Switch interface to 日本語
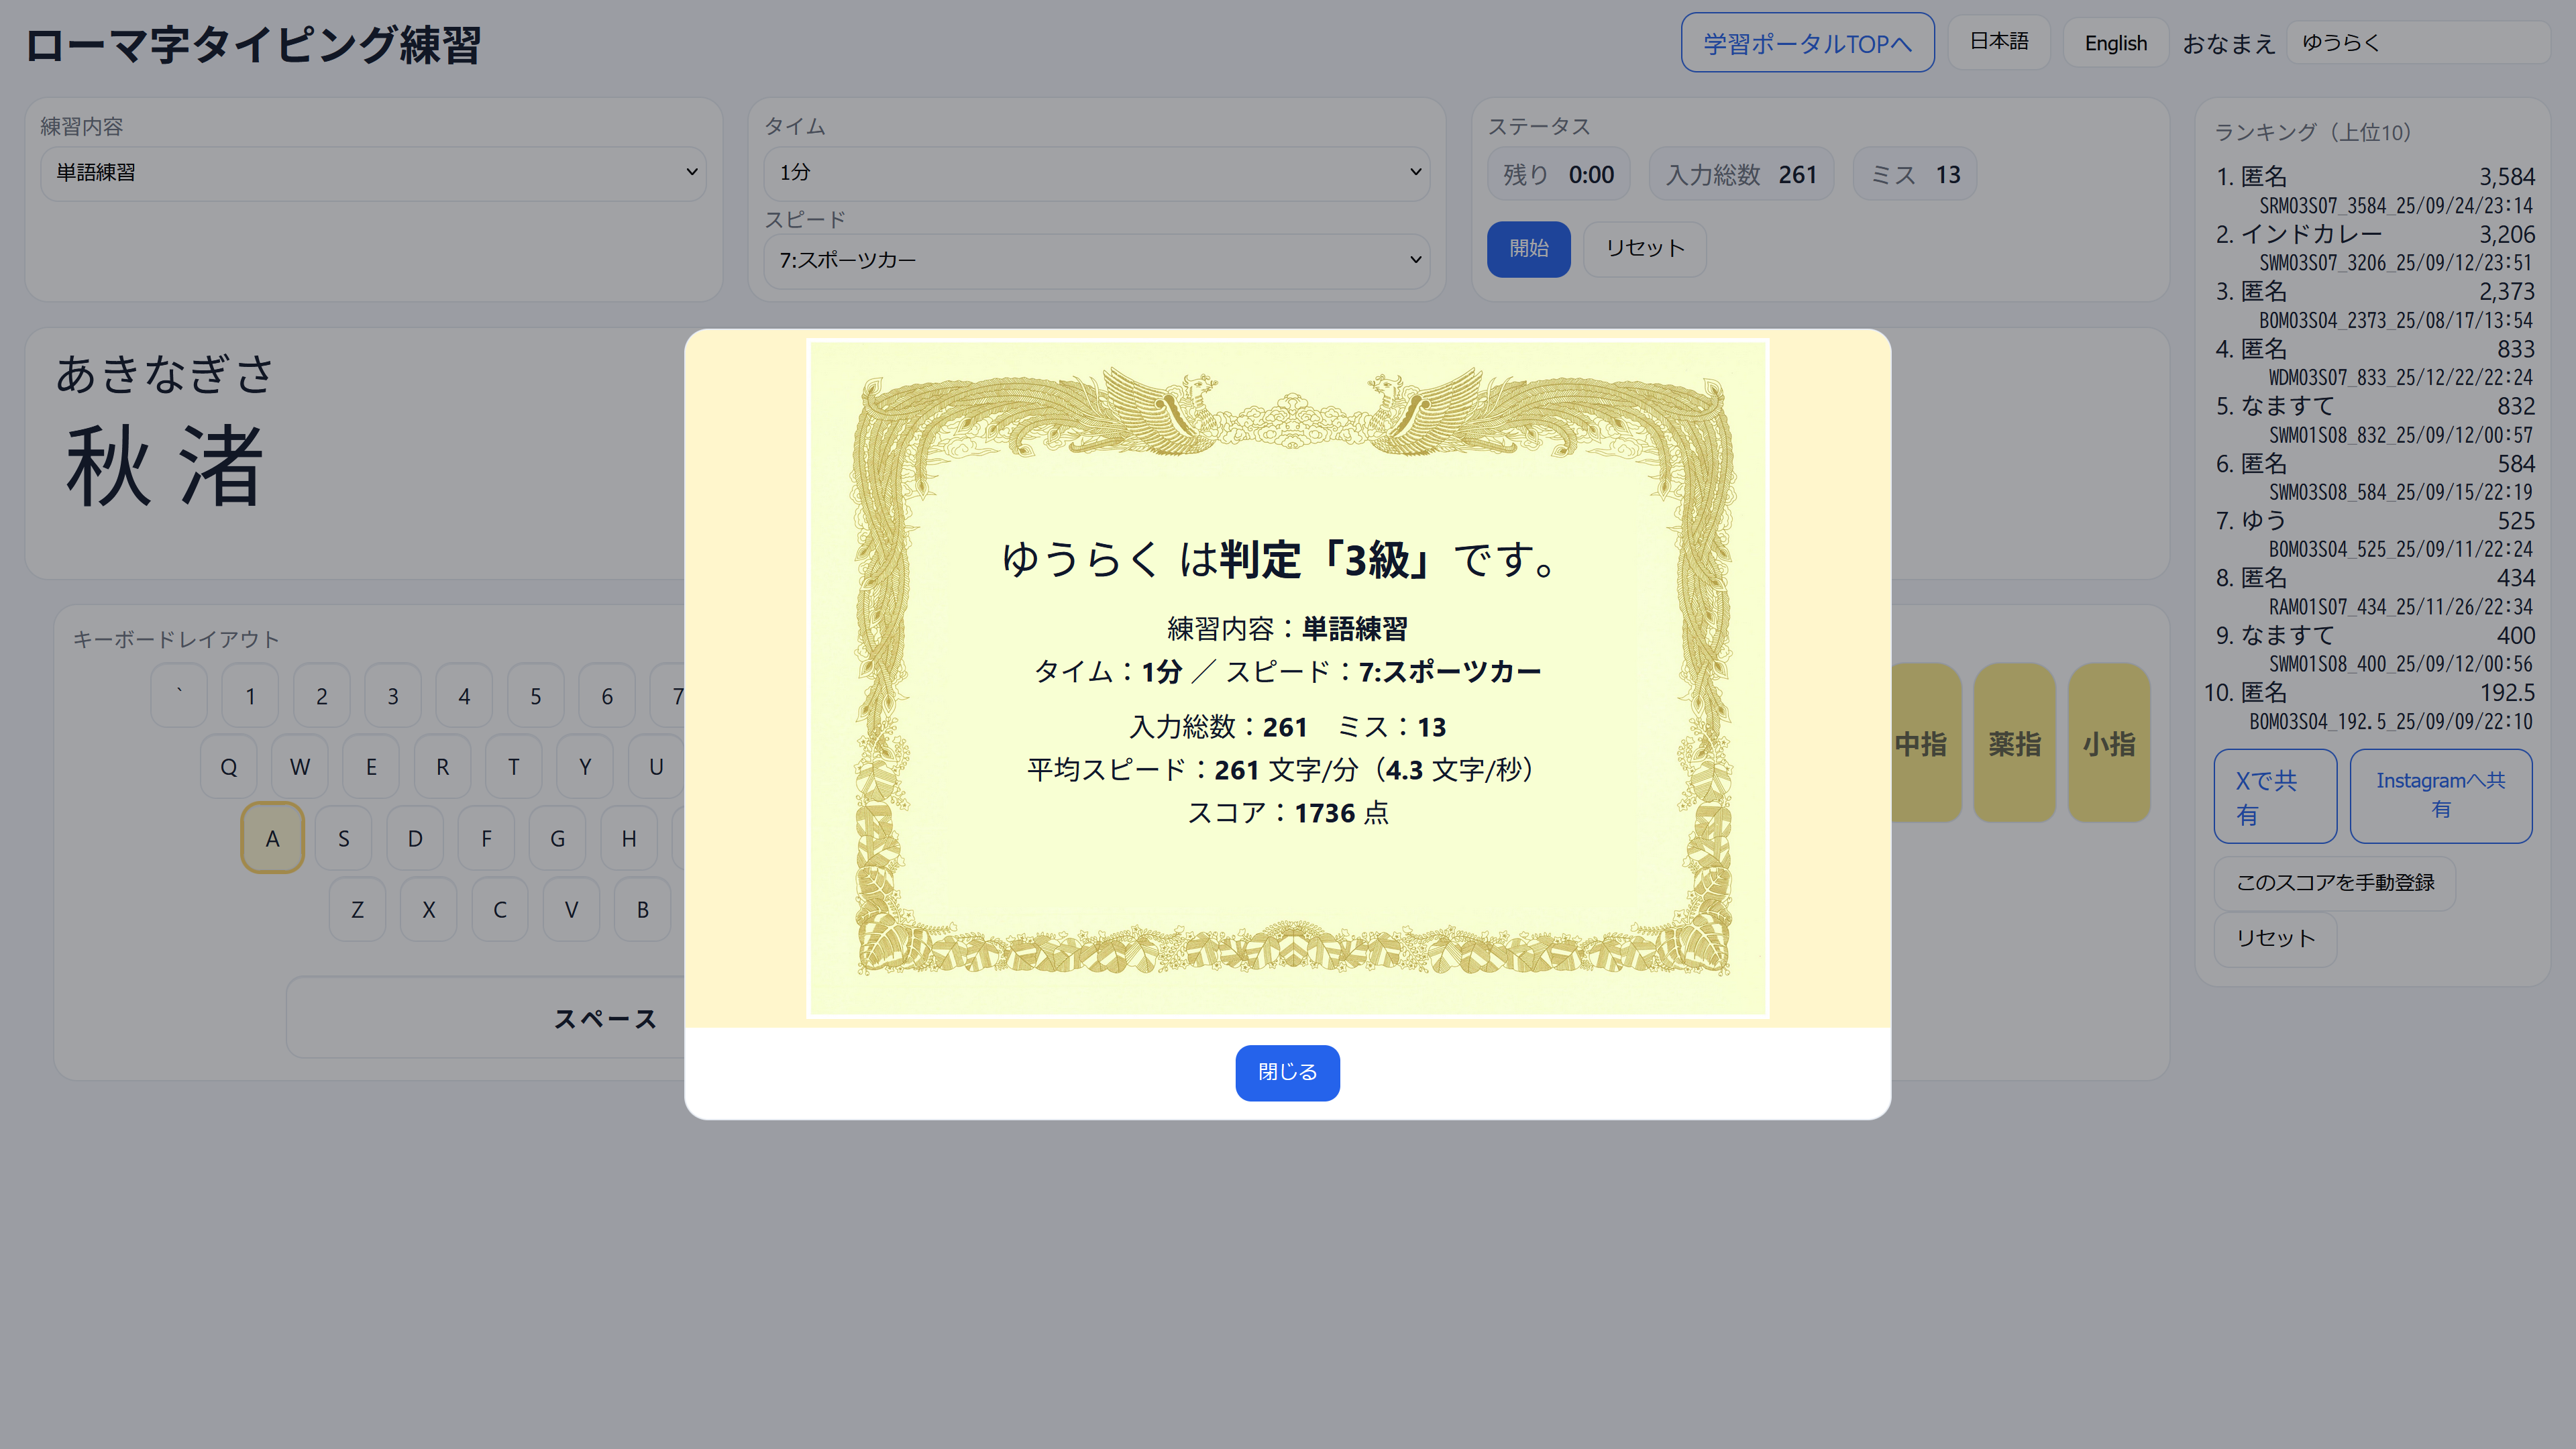 pyautogui.click(x=1999, y=42)
